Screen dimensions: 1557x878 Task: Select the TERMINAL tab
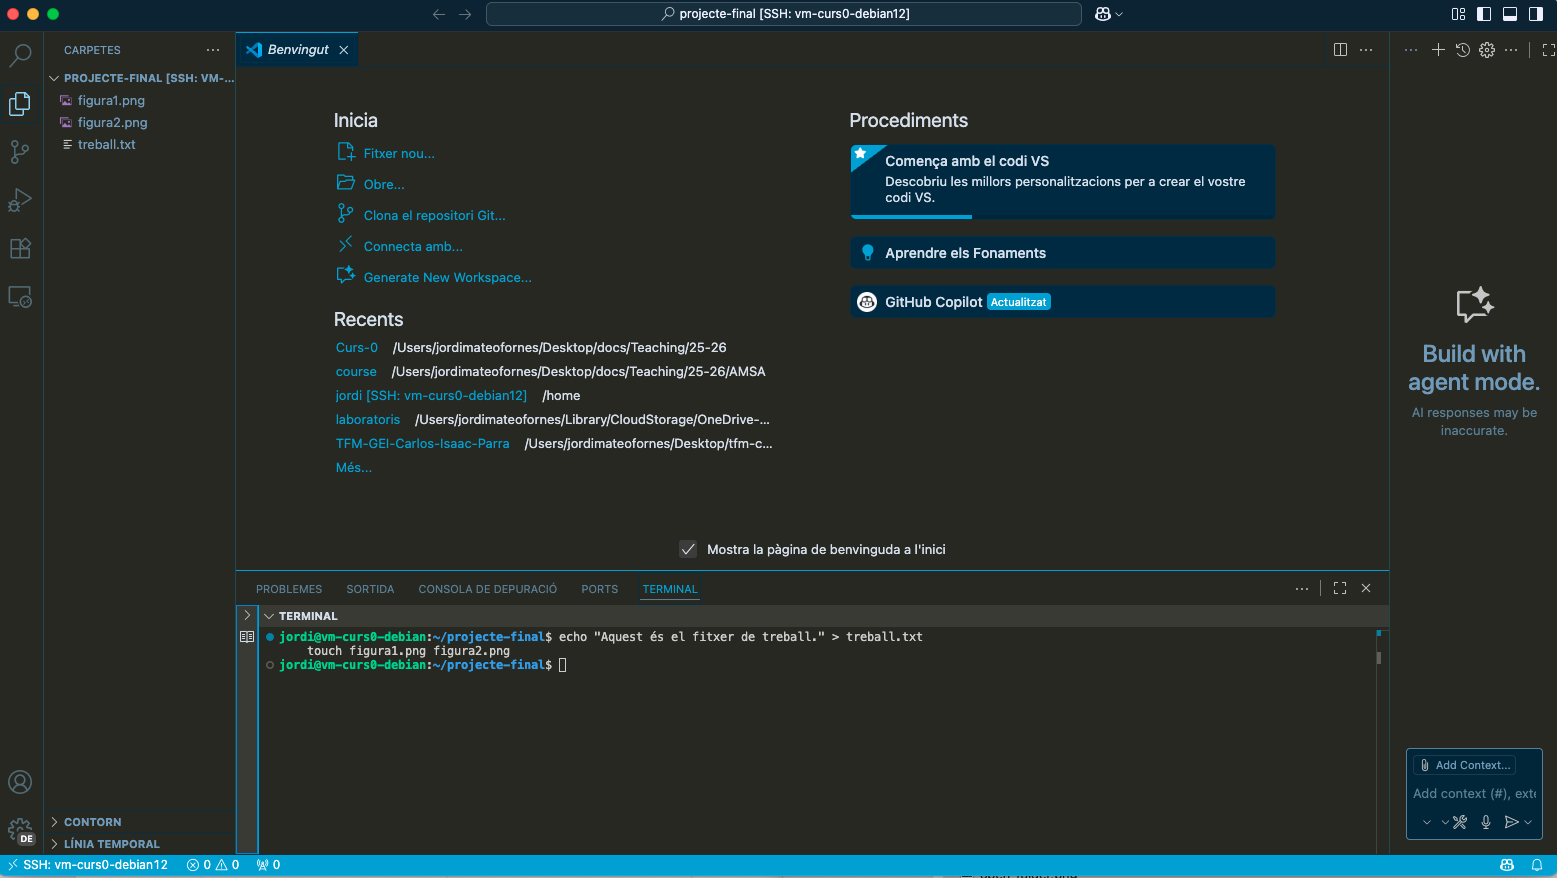click(670, 589)
